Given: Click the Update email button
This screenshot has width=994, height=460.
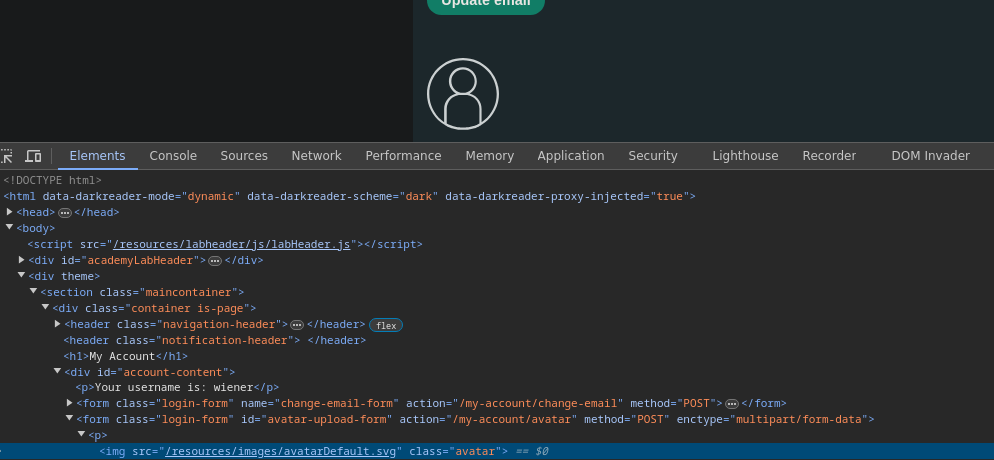Looking at the screenshot, I should [486, 3].
